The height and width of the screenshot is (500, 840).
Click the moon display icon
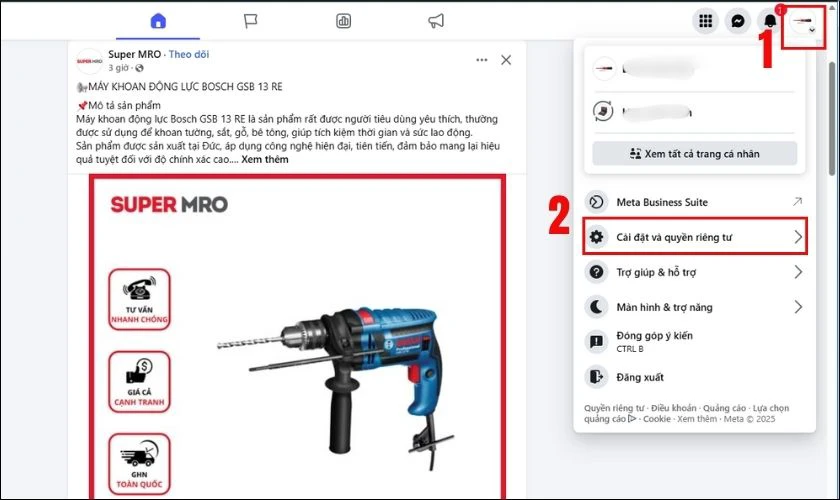point(596,307)
